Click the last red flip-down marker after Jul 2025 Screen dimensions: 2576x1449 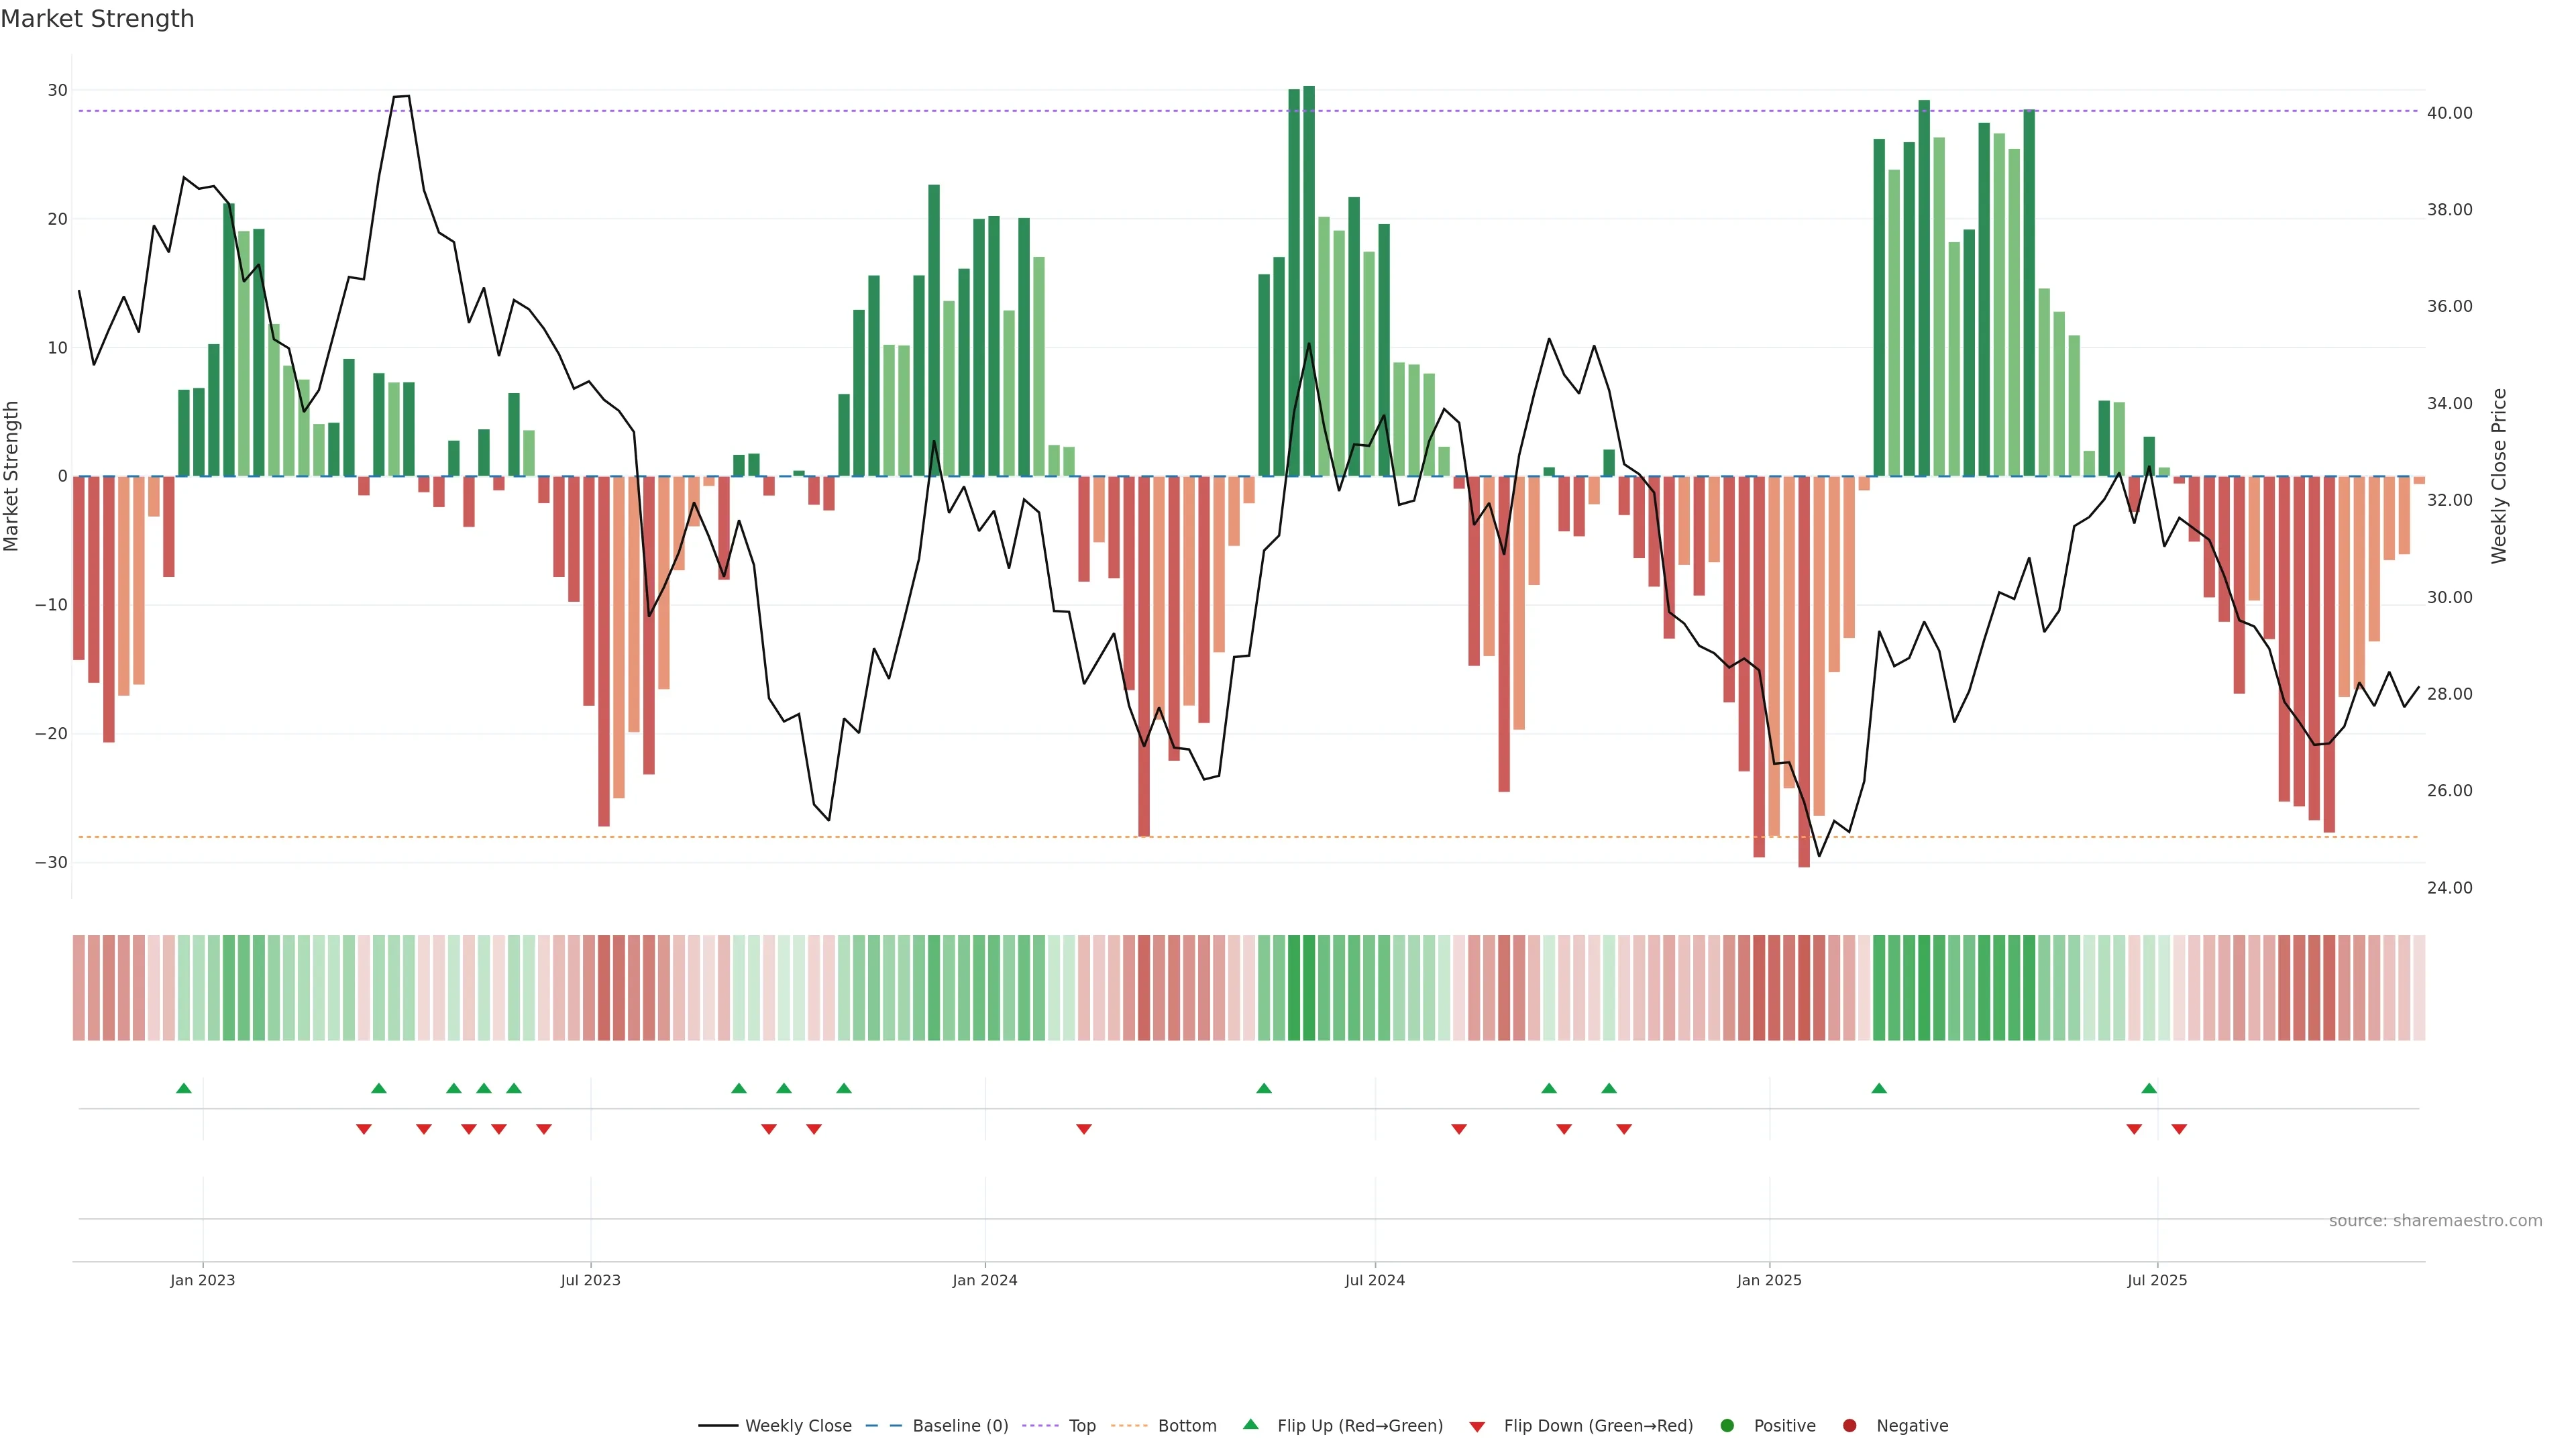tap(2179, 1129)
